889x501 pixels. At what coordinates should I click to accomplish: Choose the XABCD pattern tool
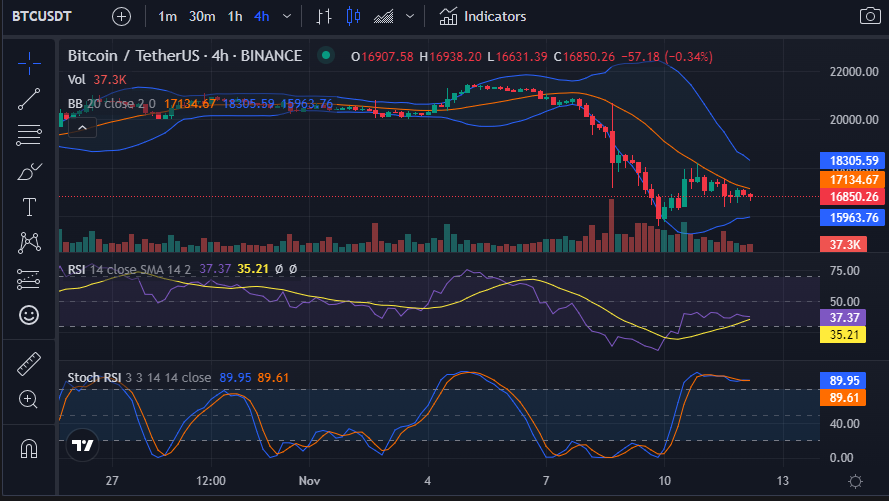pyautogui.click(x=29, y=243)
